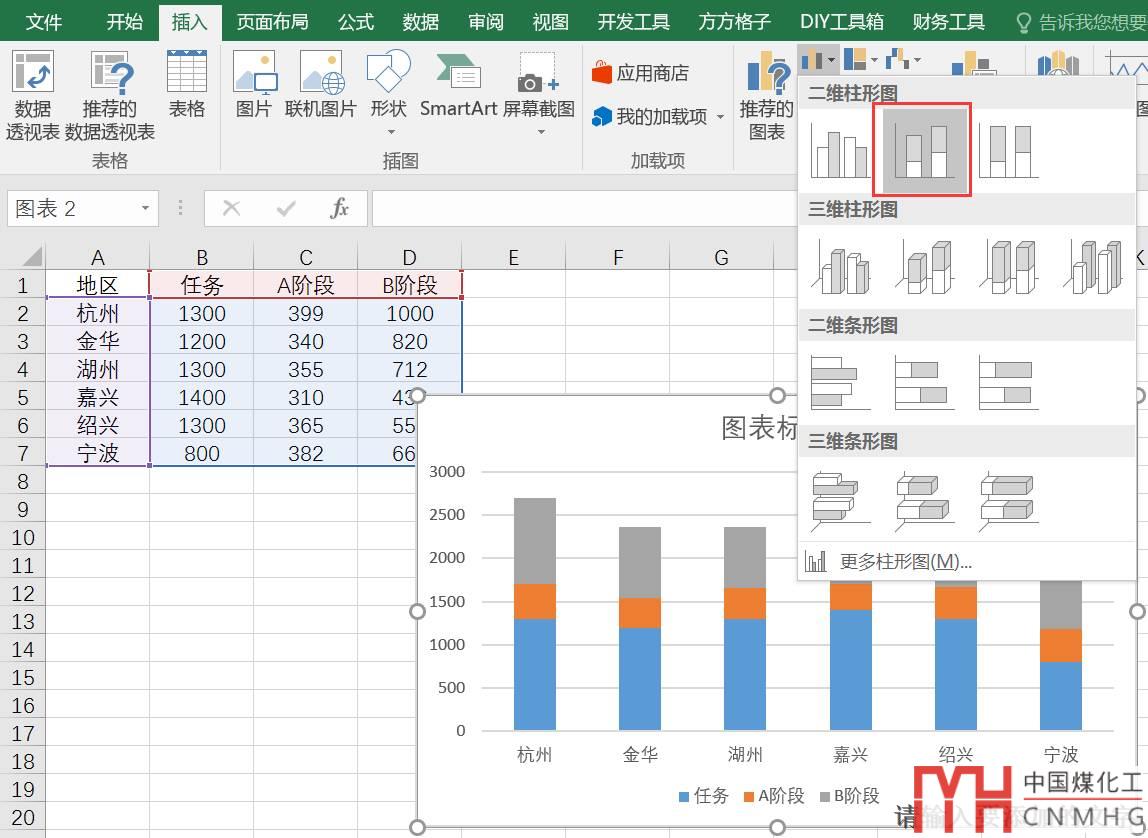Expand the name box dropdown arrow
The height and width of the screenshot is (838, 1148).
coord(145,208)
